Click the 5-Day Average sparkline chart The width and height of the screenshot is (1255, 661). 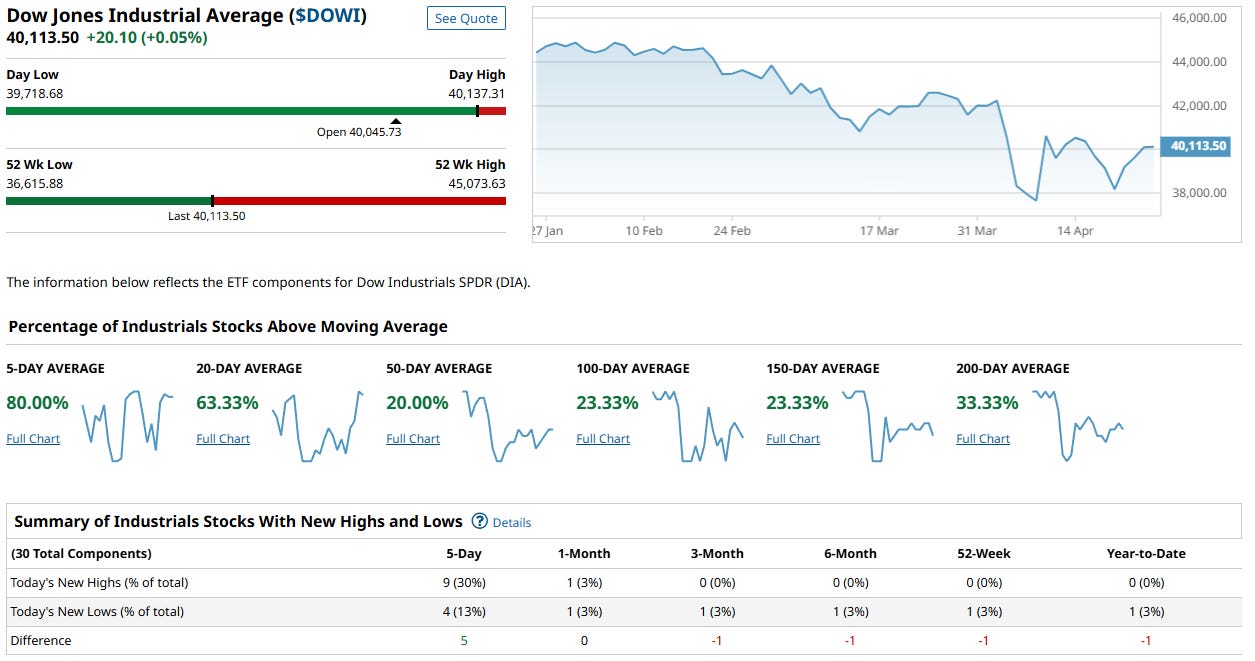[127, 426]
